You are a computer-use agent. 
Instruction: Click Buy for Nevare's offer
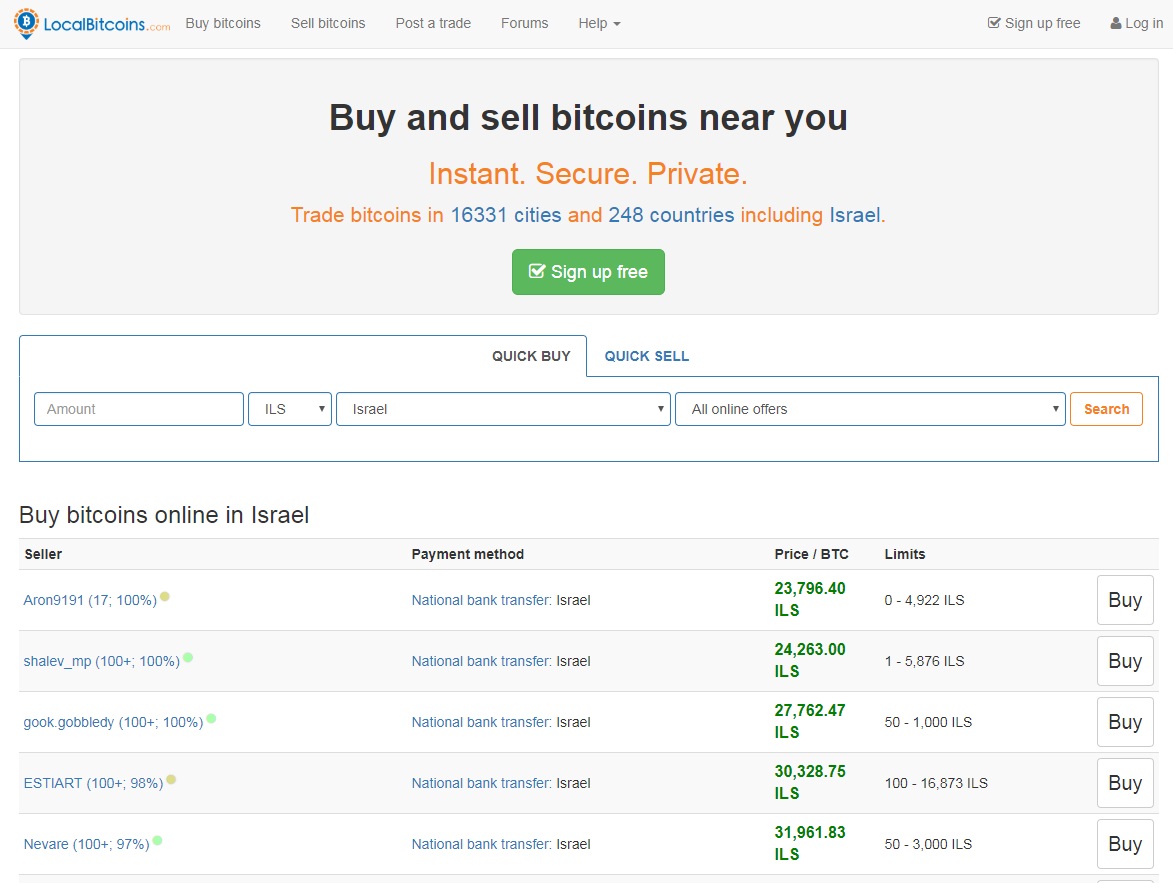(1125, 844)
